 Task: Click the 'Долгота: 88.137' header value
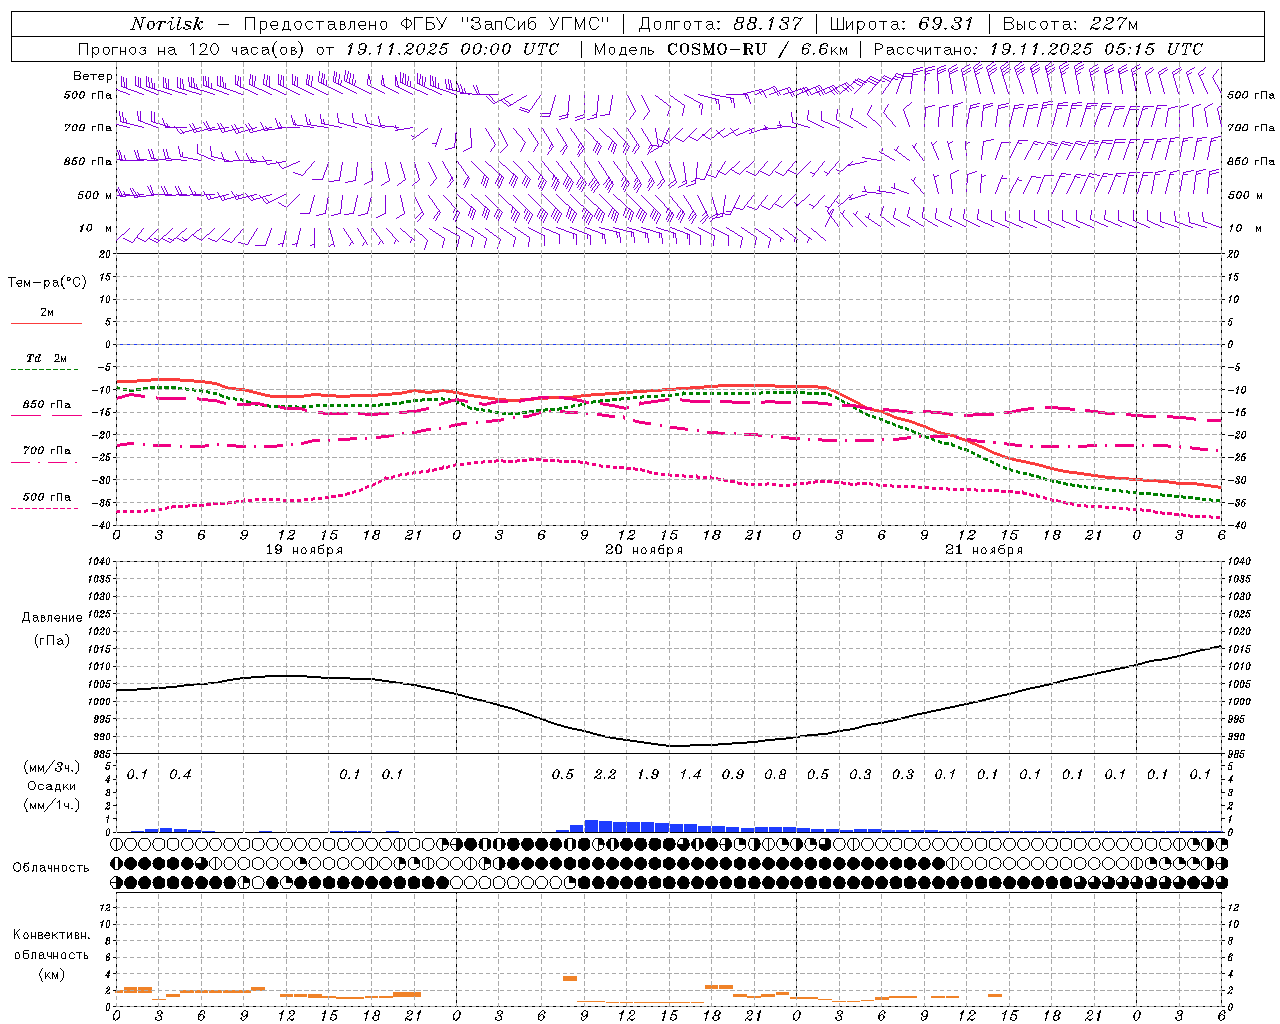pos(720,24)
